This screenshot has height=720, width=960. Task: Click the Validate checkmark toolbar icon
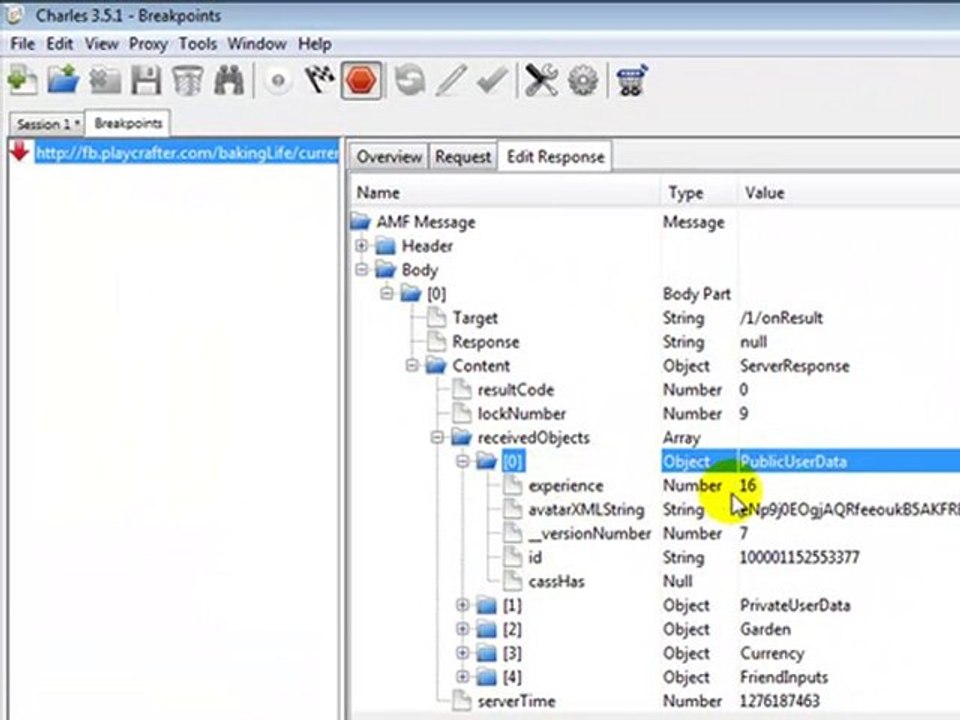click(x=493, y=80)
